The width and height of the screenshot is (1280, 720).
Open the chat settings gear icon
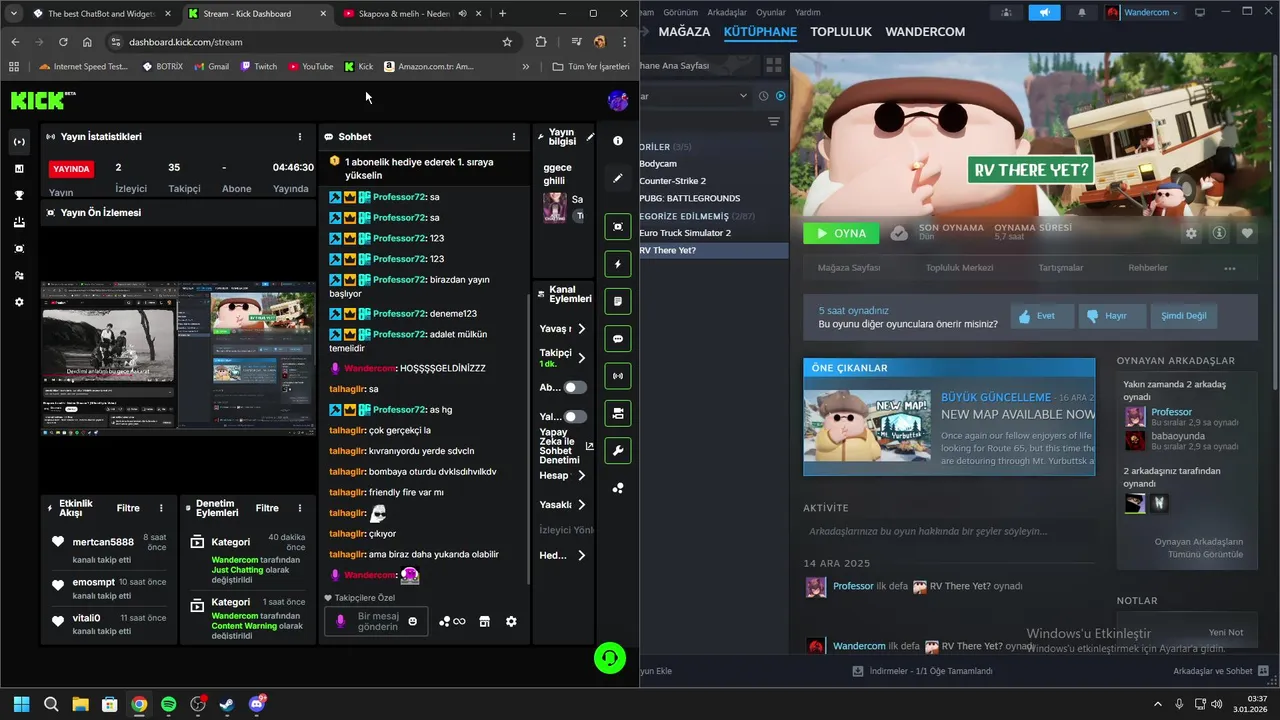tap(511, 621)
